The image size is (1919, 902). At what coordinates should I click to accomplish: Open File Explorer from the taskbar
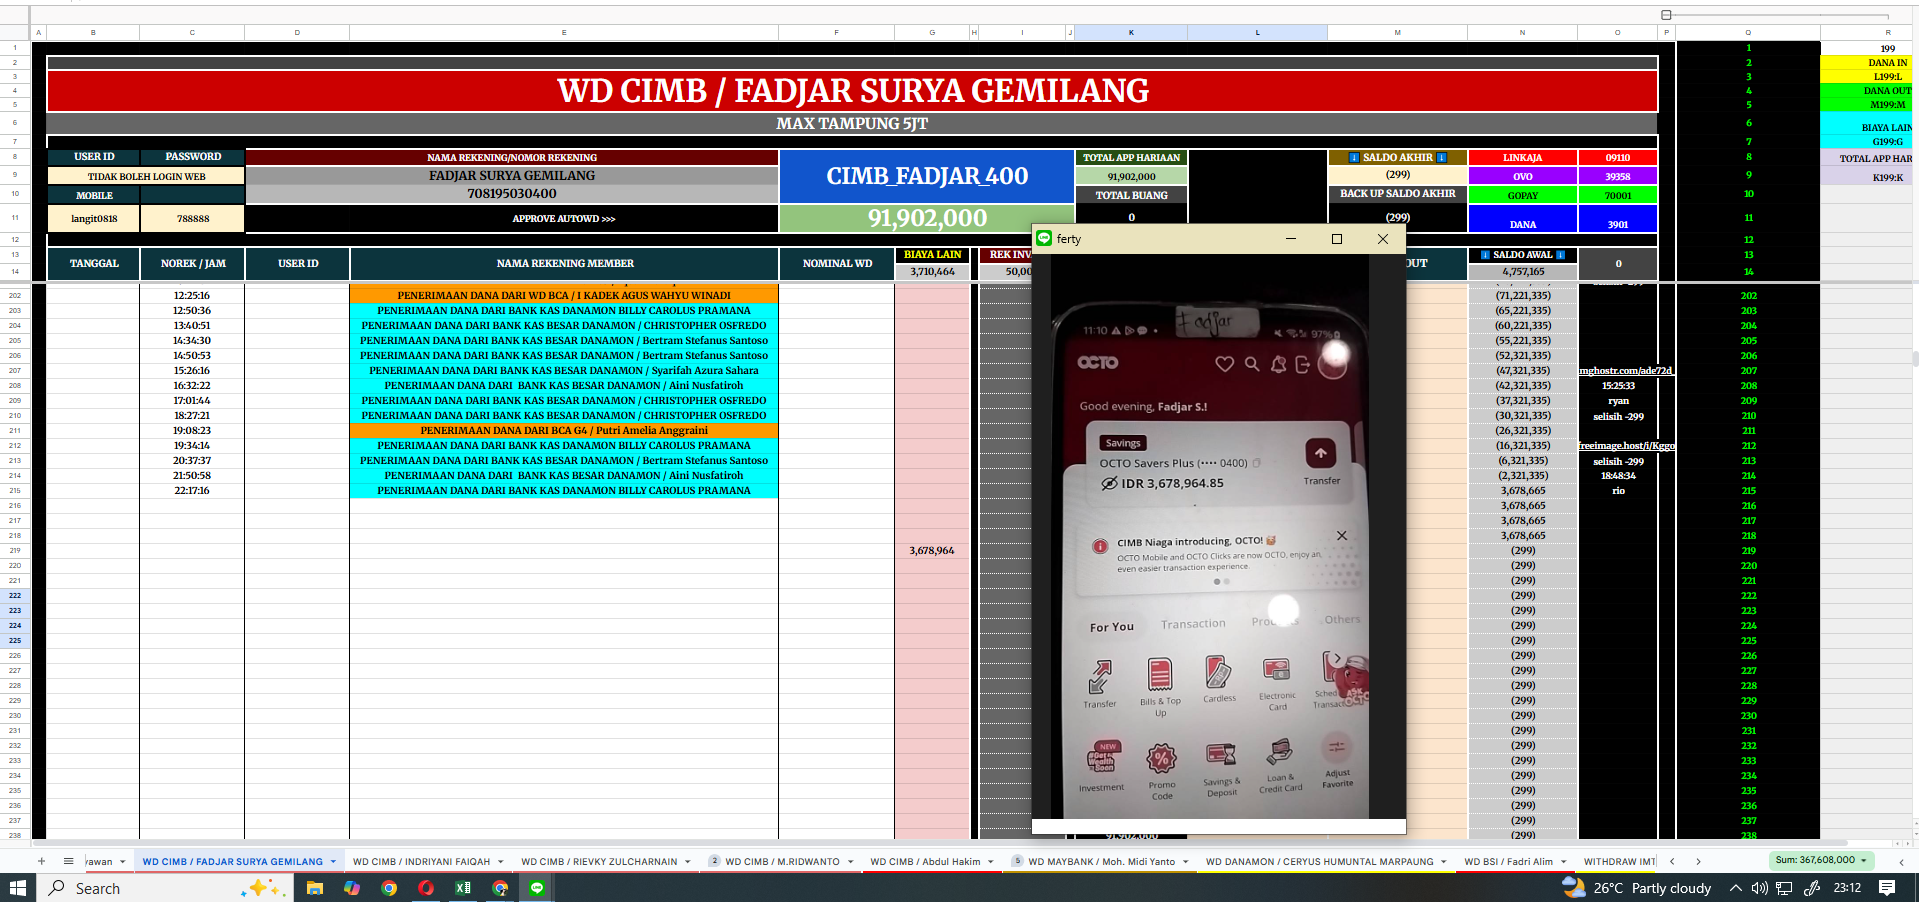315,888
